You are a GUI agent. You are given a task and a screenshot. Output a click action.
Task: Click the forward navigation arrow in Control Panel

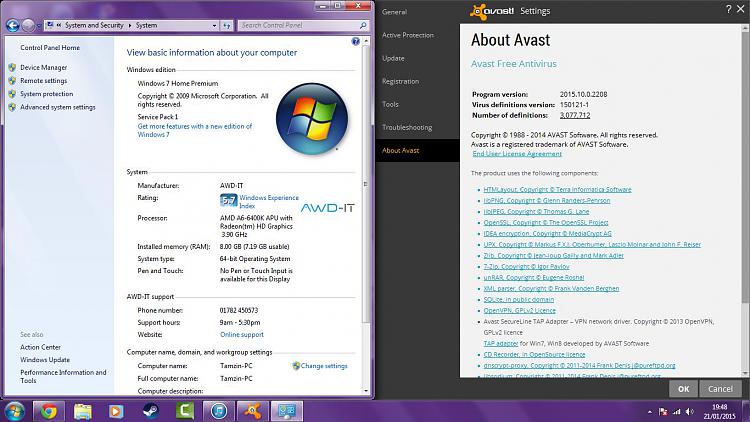tap(28, 25)
